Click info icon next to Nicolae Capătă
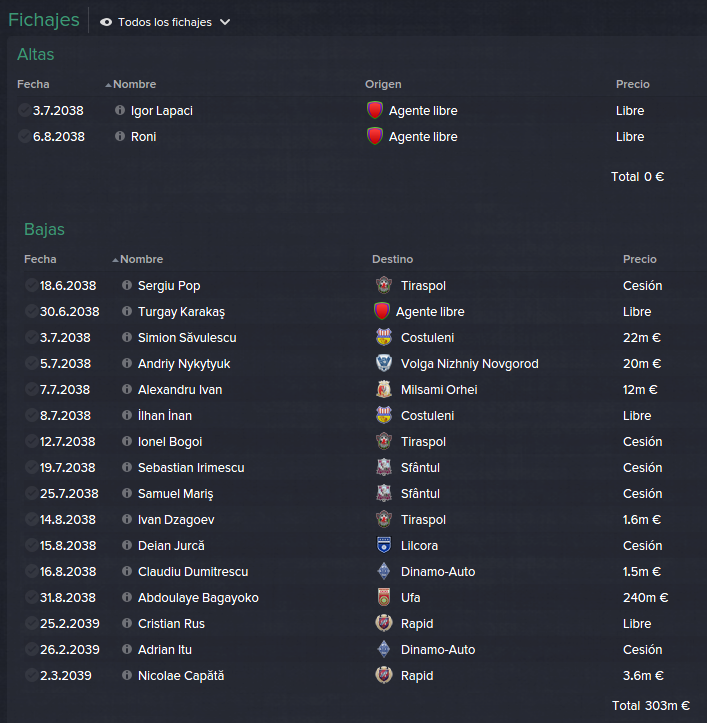 (127, 675)
